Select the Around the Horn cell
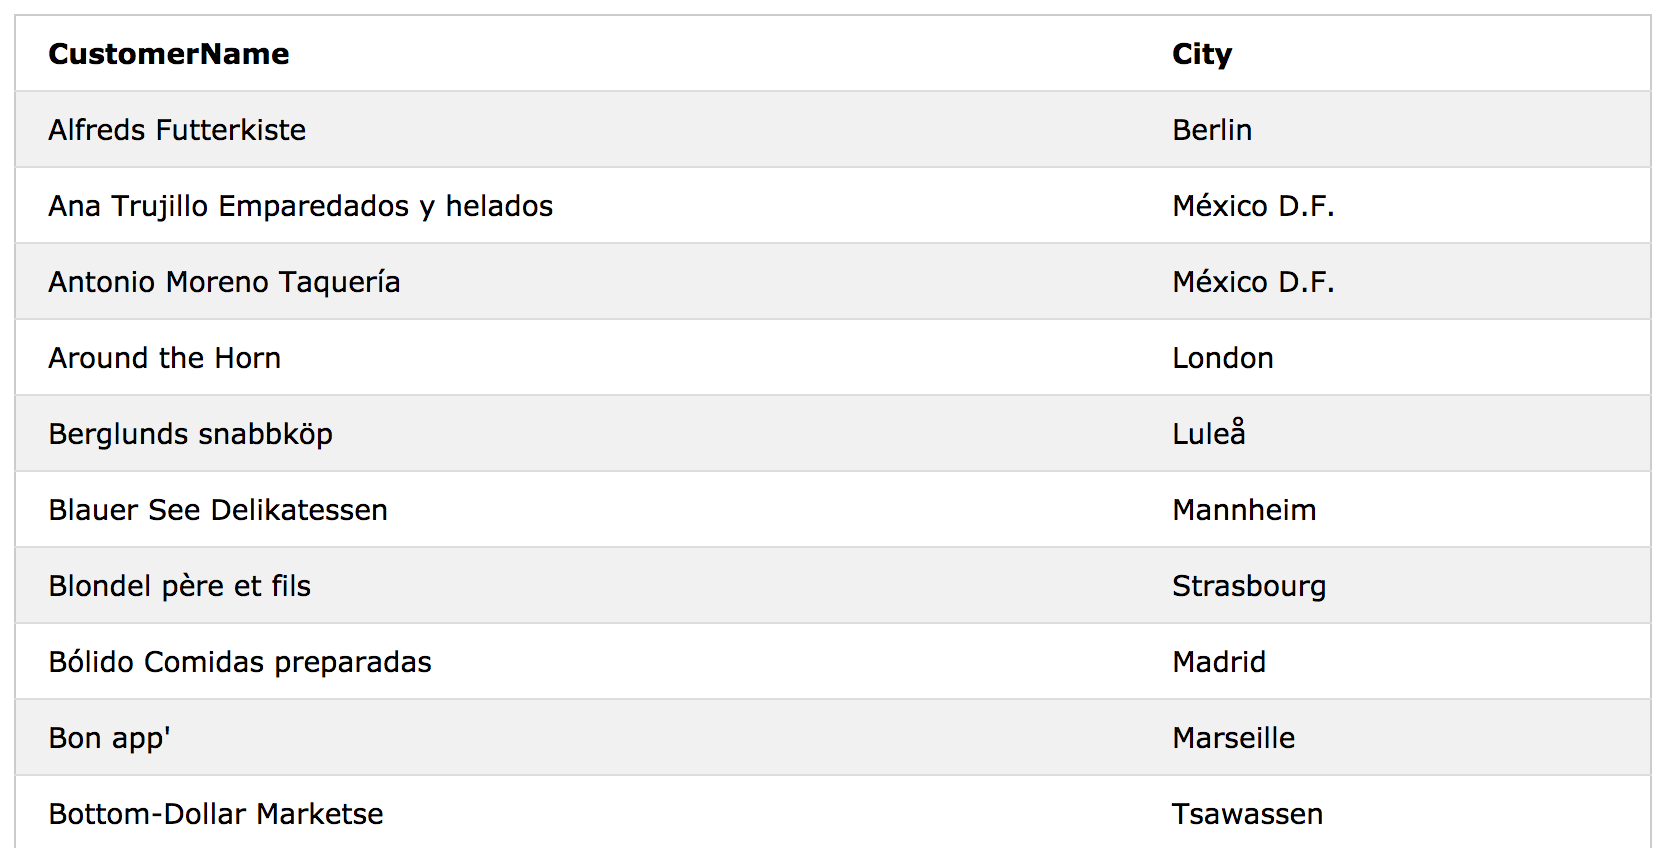1662x848 pixels. point(165,358)
